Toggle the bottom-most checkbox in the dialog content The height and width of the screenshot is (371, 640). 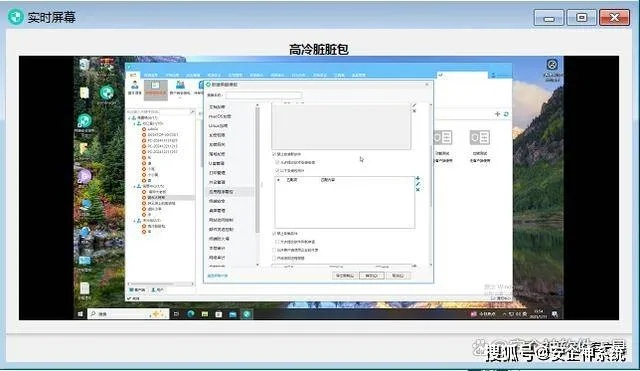coord(274,258)
